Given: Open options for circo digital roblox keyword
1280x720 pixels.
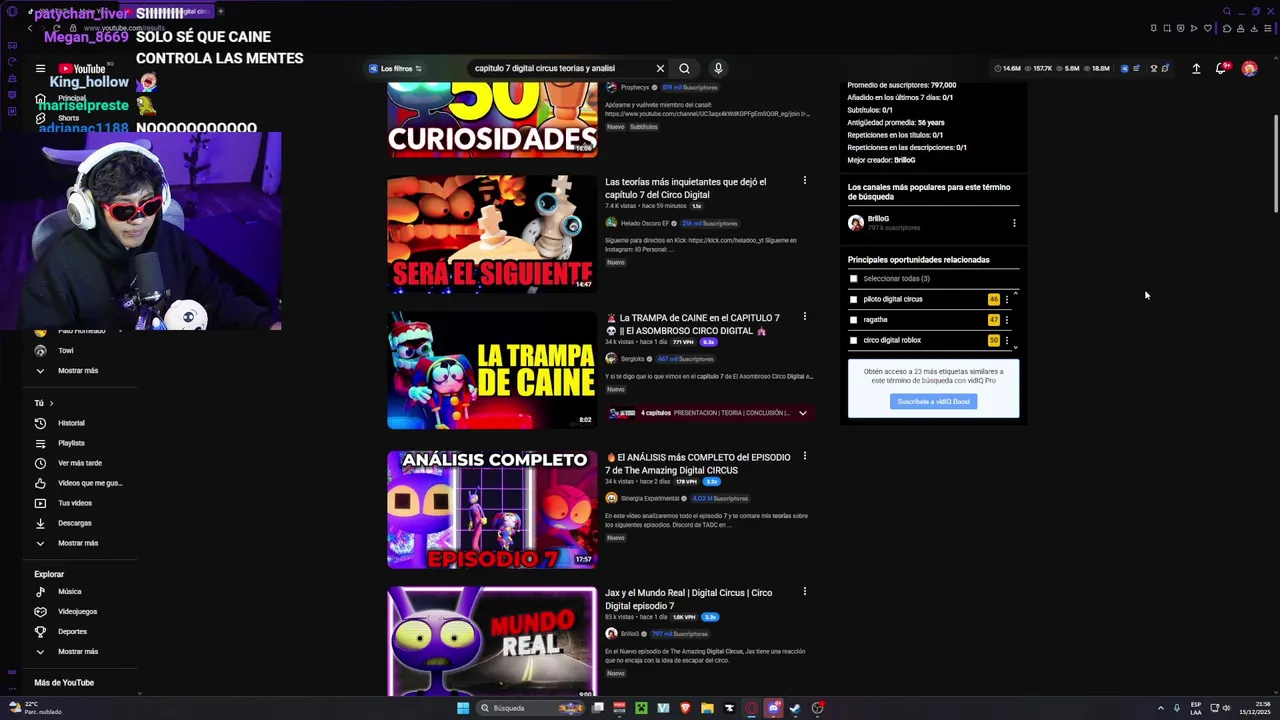Looking at the screenshot, I should coord(1007,340).
